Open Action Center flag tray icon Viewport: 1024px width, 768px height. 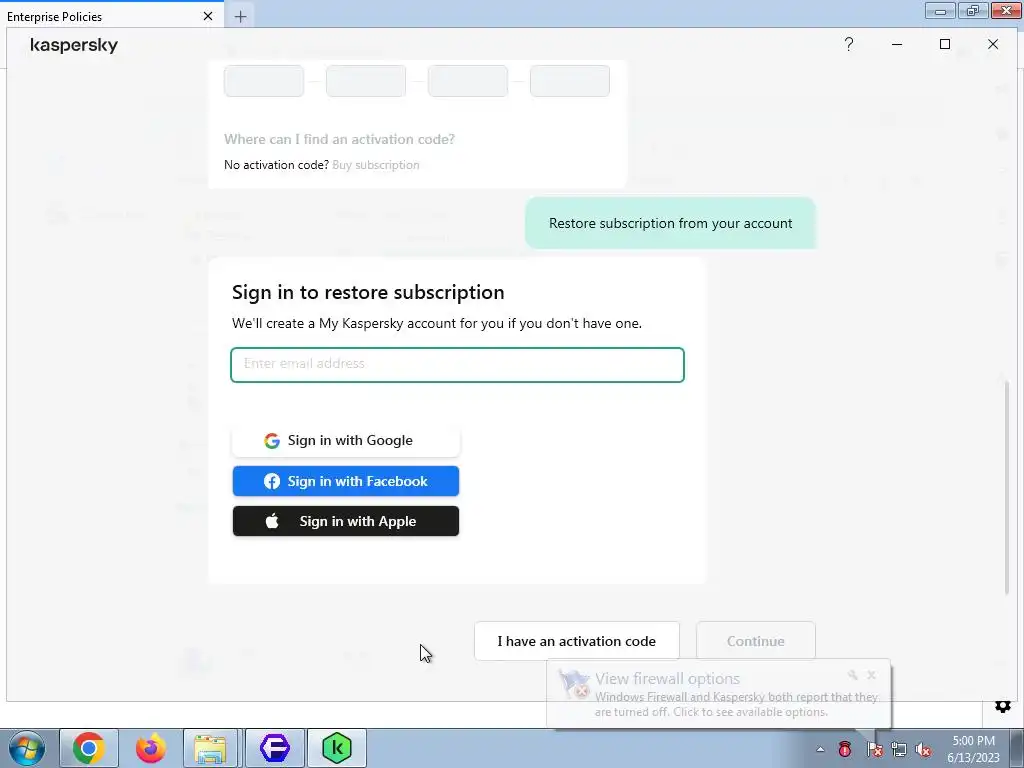(x=874, y=749)
